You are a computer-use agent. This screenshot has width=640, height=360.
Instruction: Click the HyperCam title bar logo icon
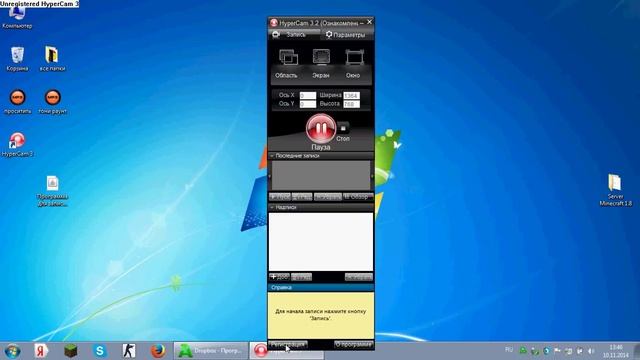274,23
